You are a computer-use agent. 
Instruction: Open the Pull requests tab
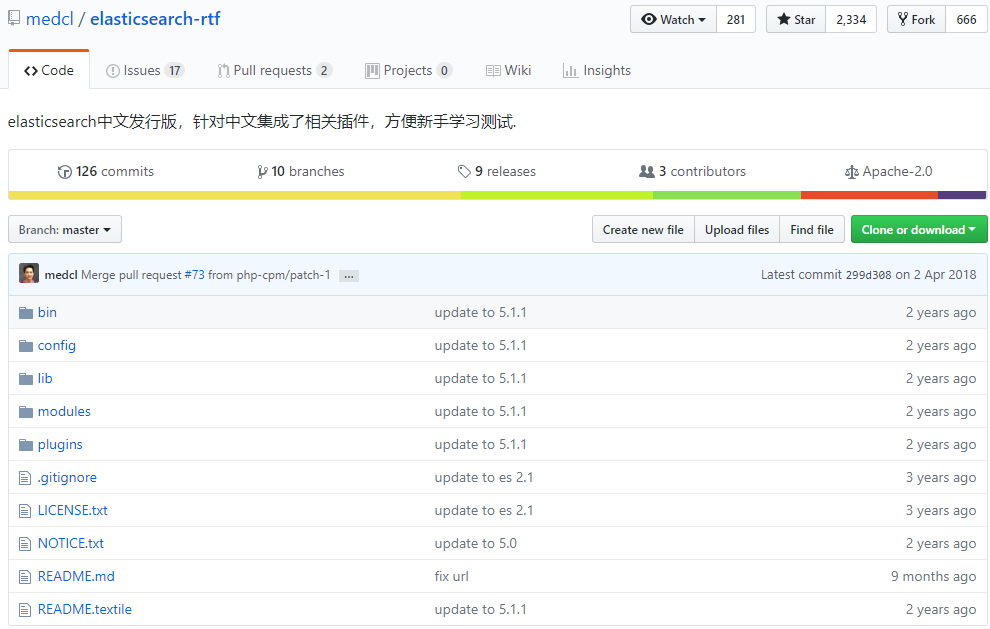pos(274,70)
